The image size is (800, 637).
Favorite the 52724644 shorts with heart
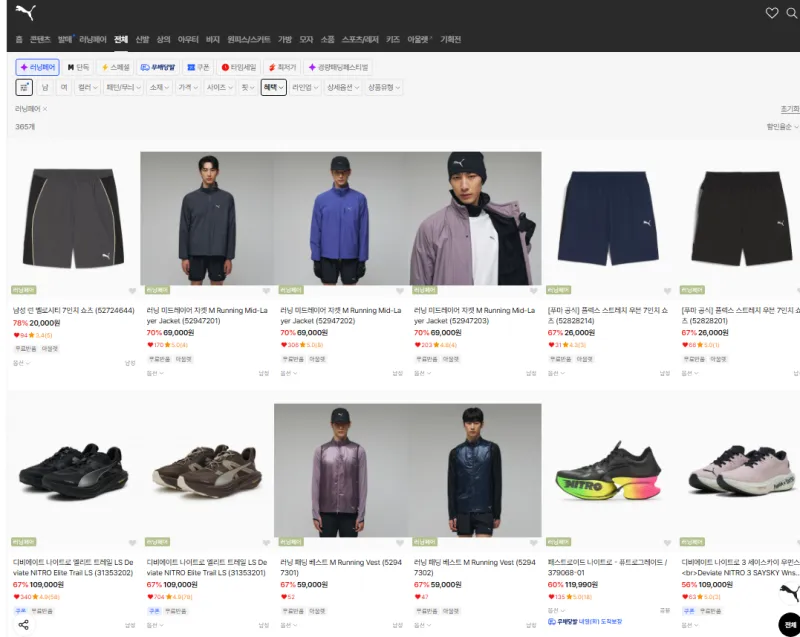click(132, 291)
